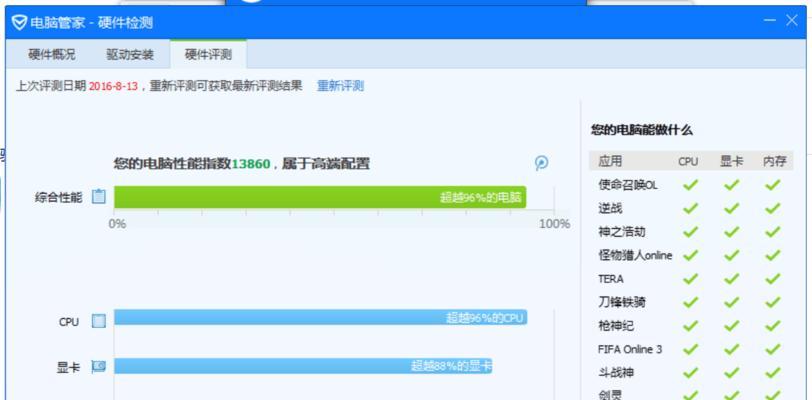
Task: Click the 显卡 checkmark for TERA
Action: (731, 279)
